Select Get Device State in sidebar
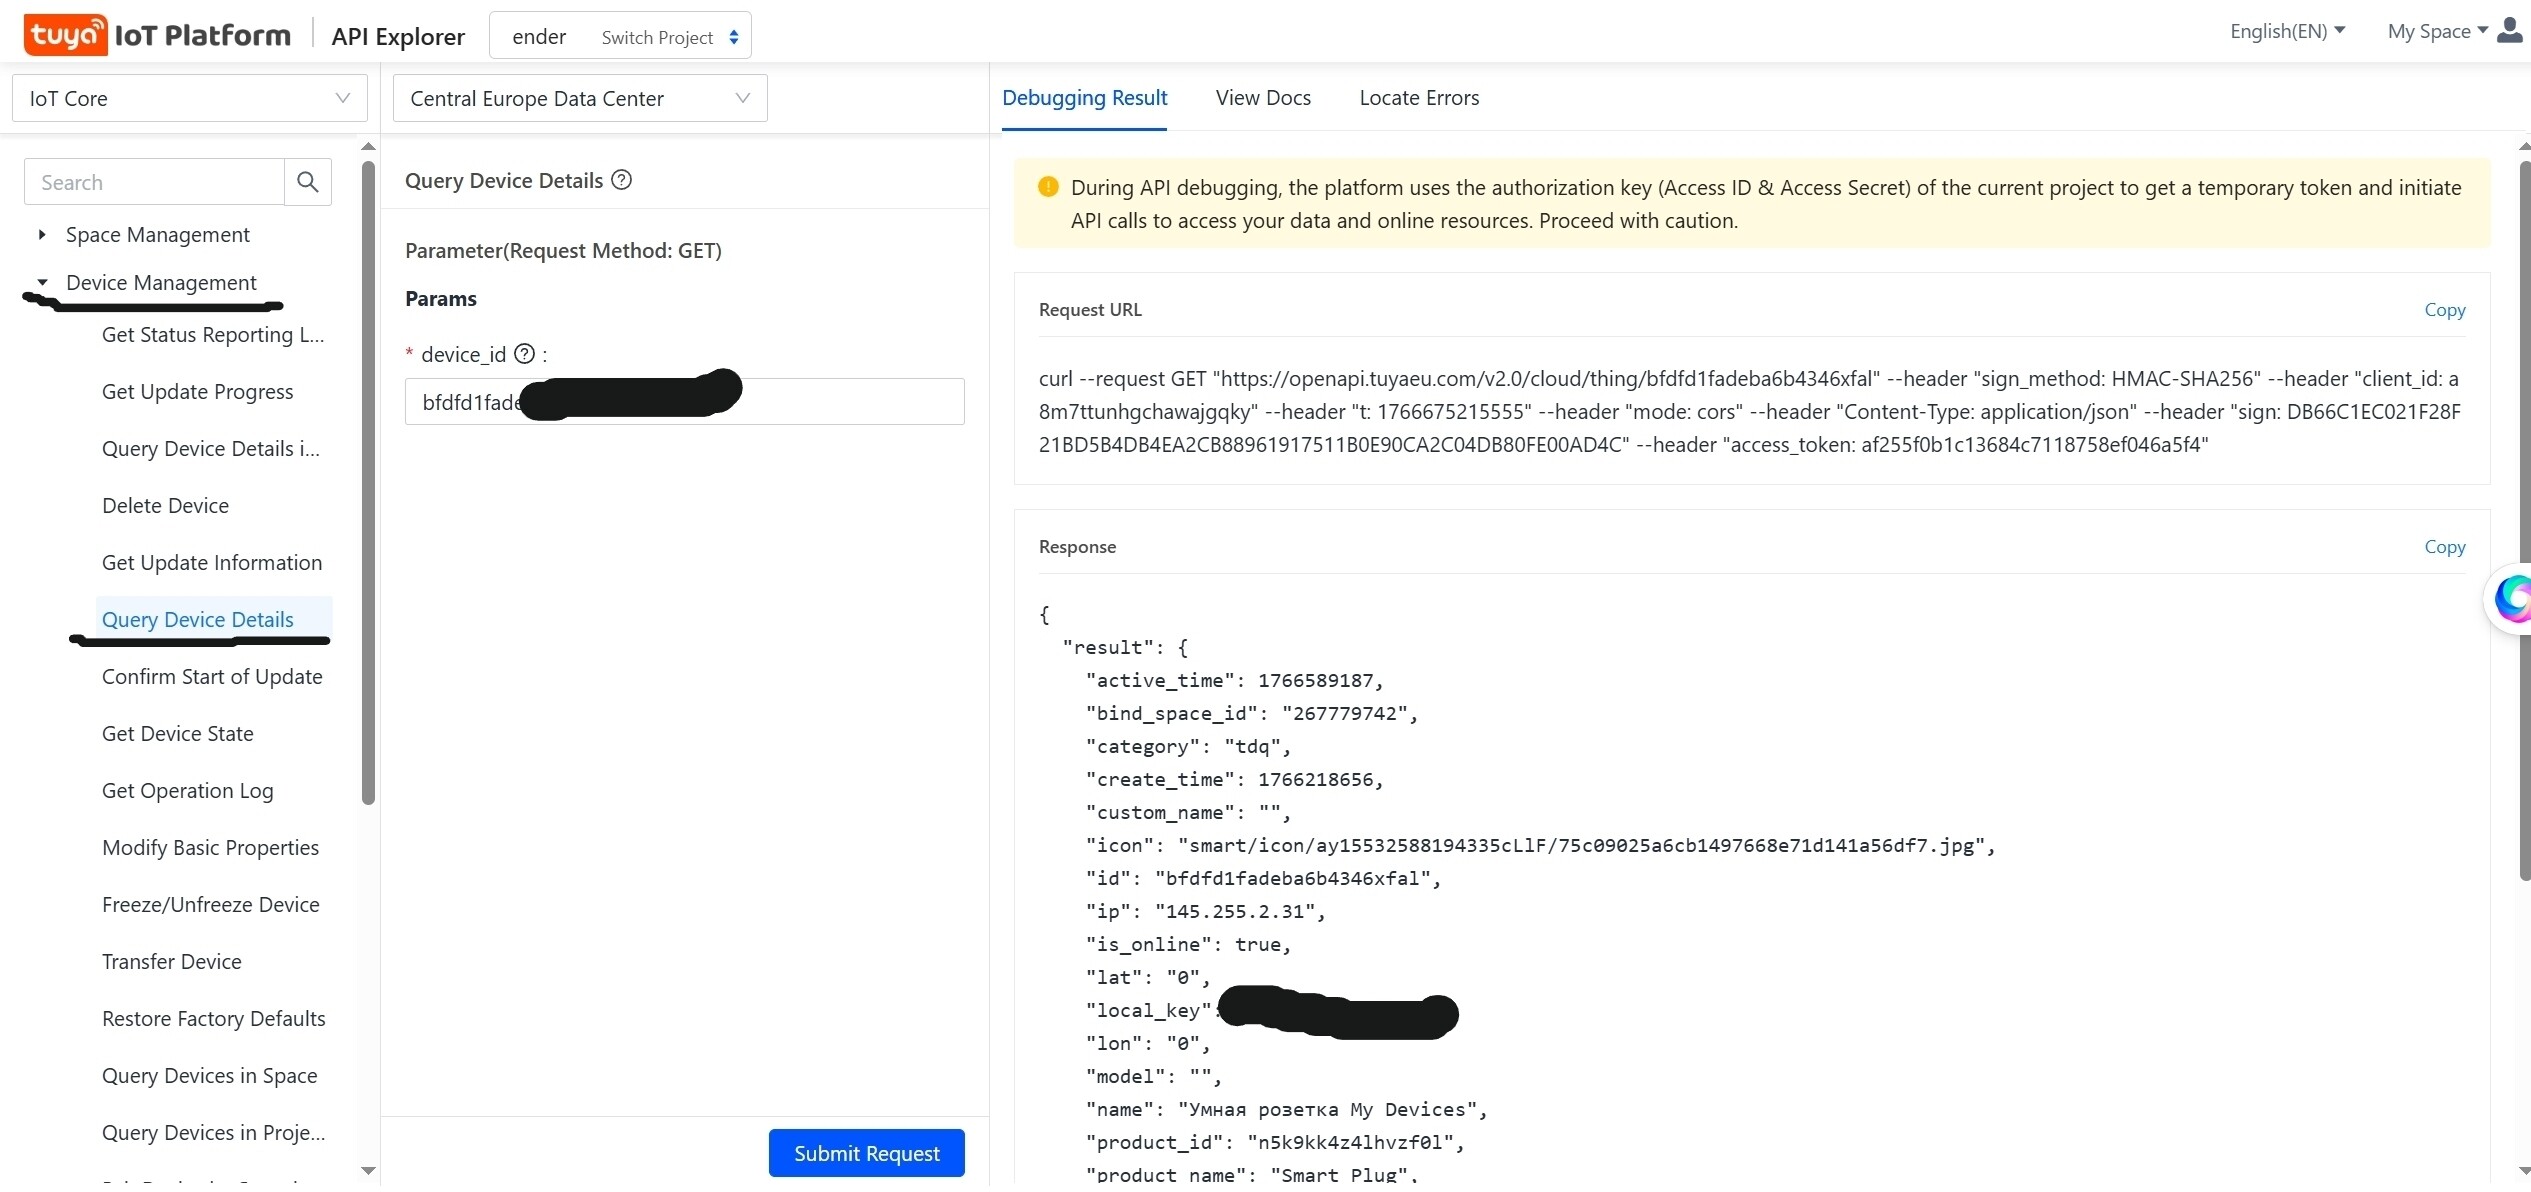The height and width of the screenshot is (1192, 2531). 178,734
